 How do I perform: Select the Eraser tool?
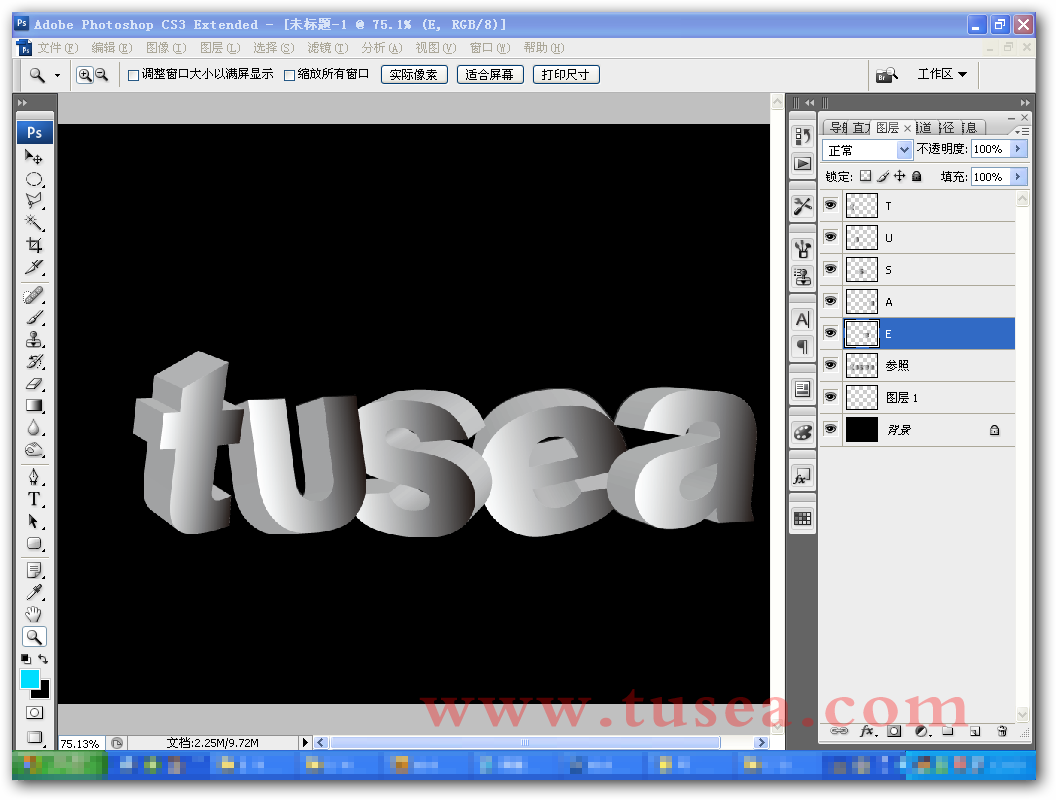pos(34,384)
